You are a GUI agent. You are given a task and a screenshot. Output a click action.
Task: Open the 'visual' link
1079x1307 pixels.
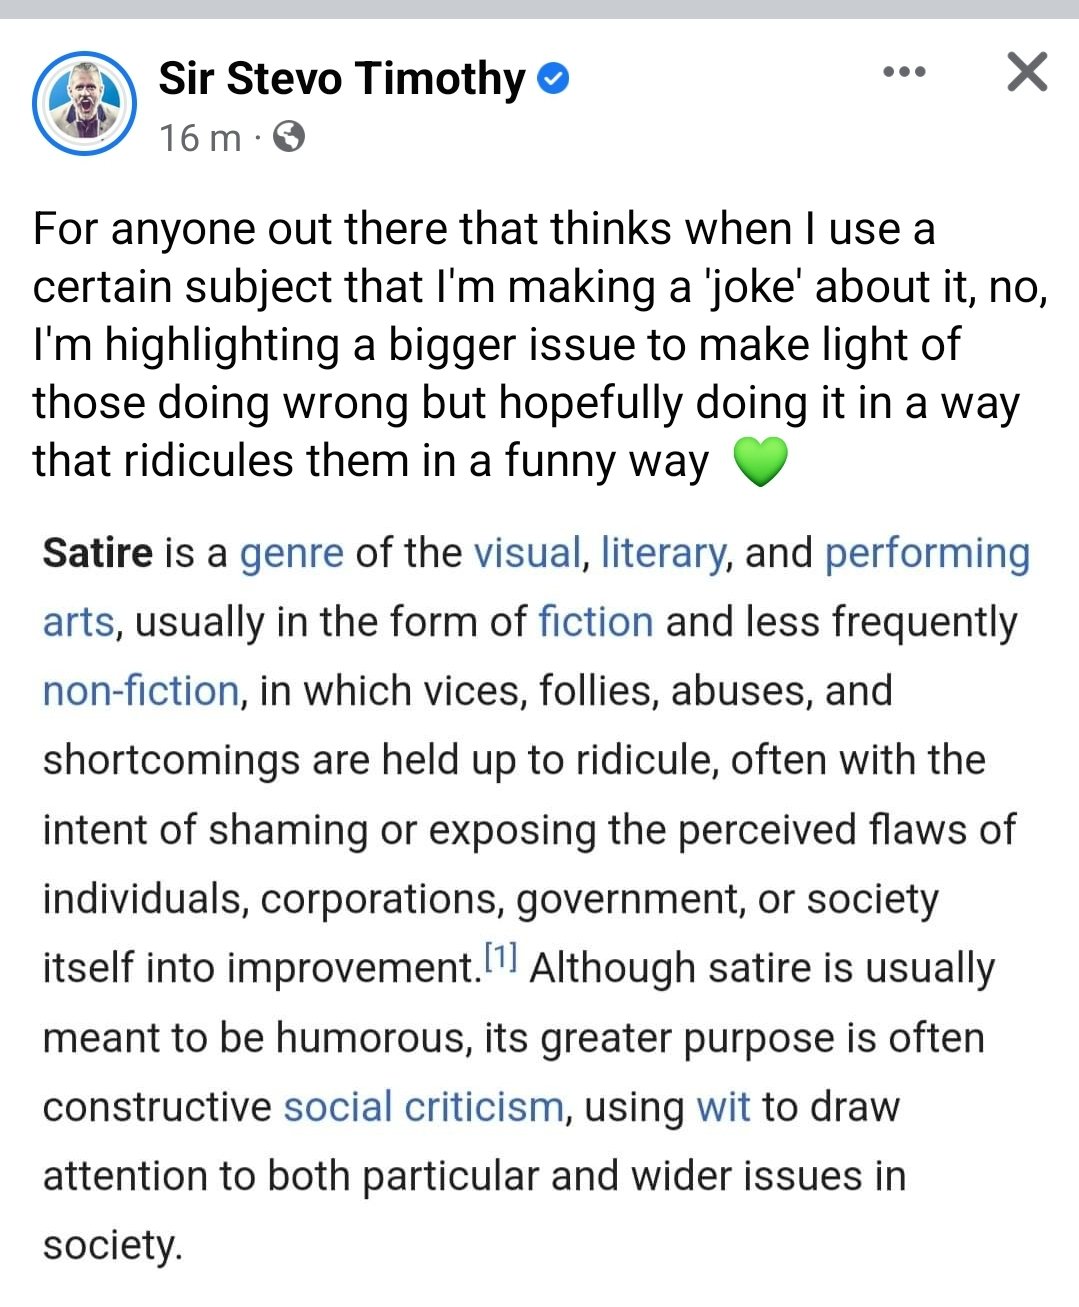tap(527, 552)
